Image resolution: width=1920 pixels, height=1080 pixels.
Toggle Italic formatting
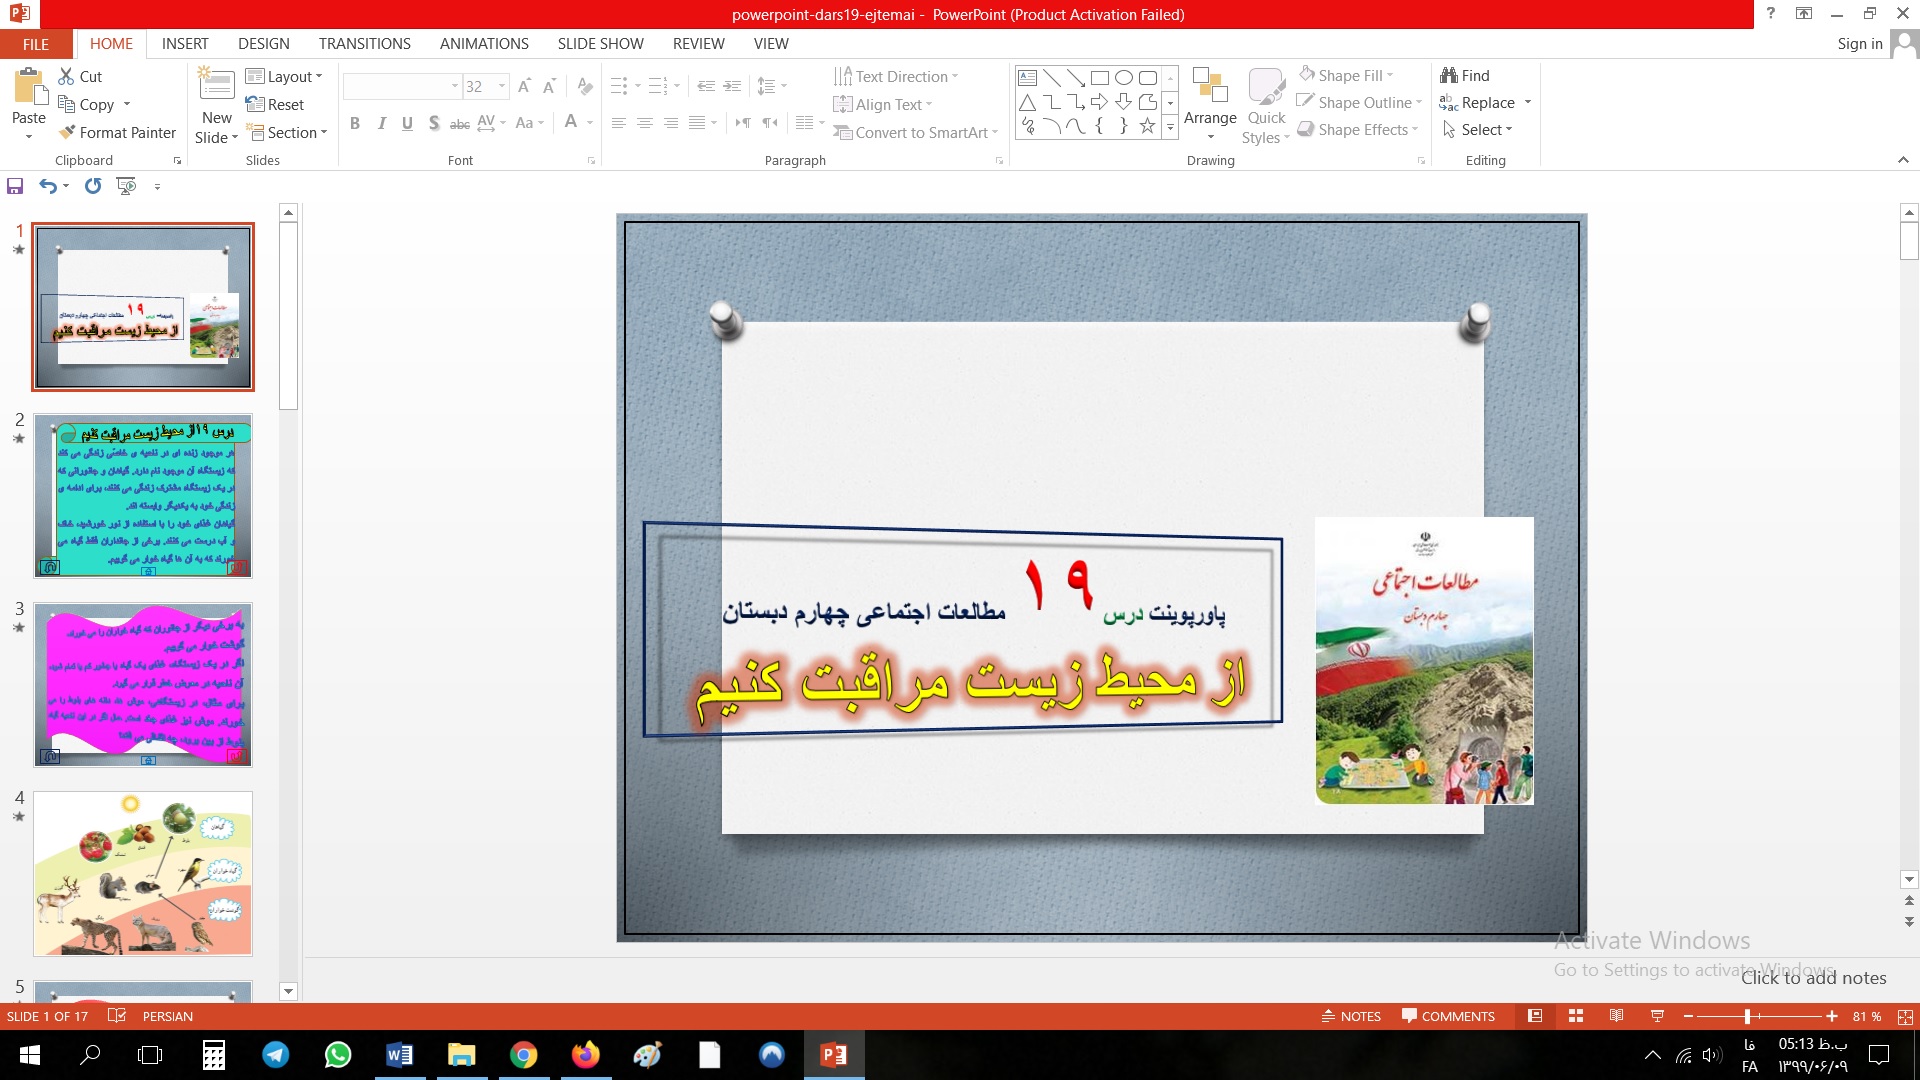[x=381, y=123]
